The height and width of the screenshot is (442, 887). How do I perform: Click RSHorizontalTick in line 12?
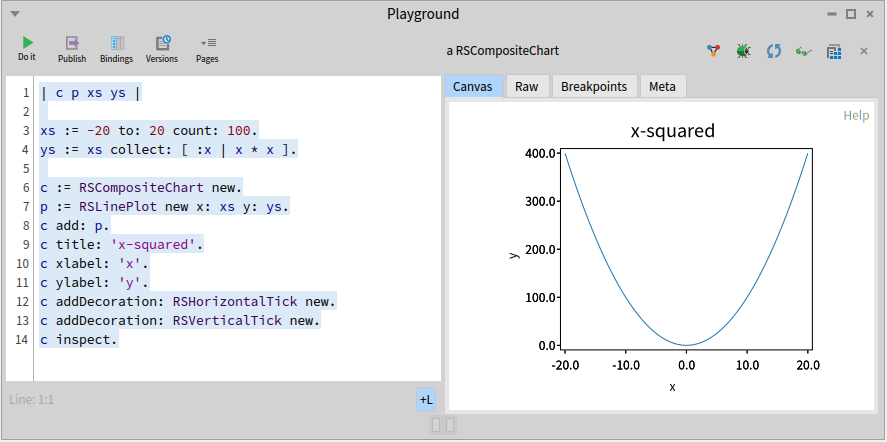click(235, 302)
